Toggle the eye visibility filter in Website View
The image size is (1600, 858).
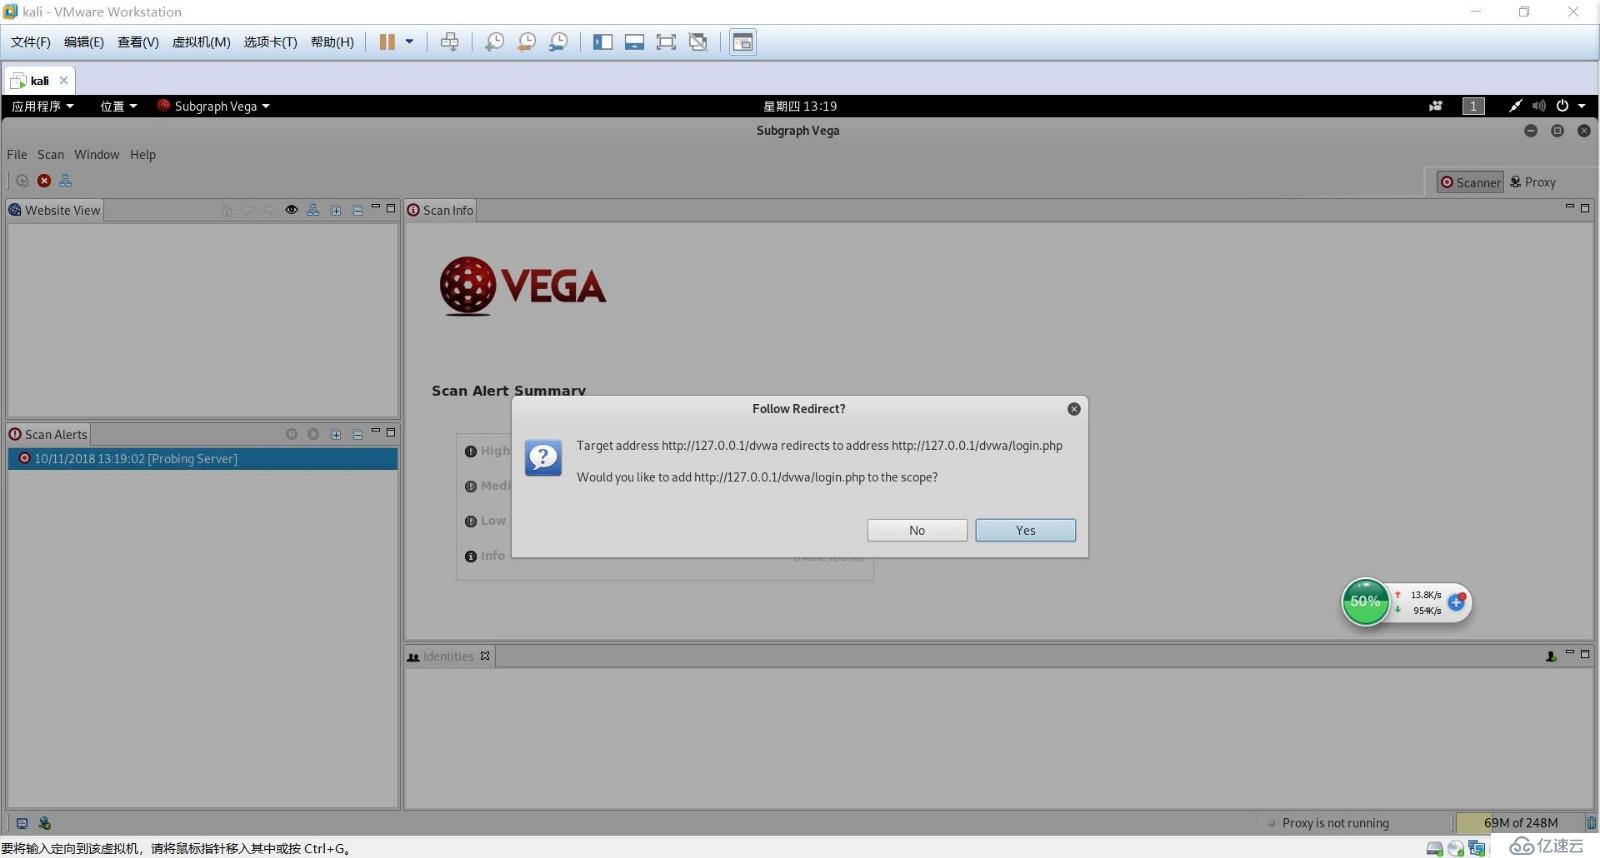pyautogui.click(x=291, y=210)
